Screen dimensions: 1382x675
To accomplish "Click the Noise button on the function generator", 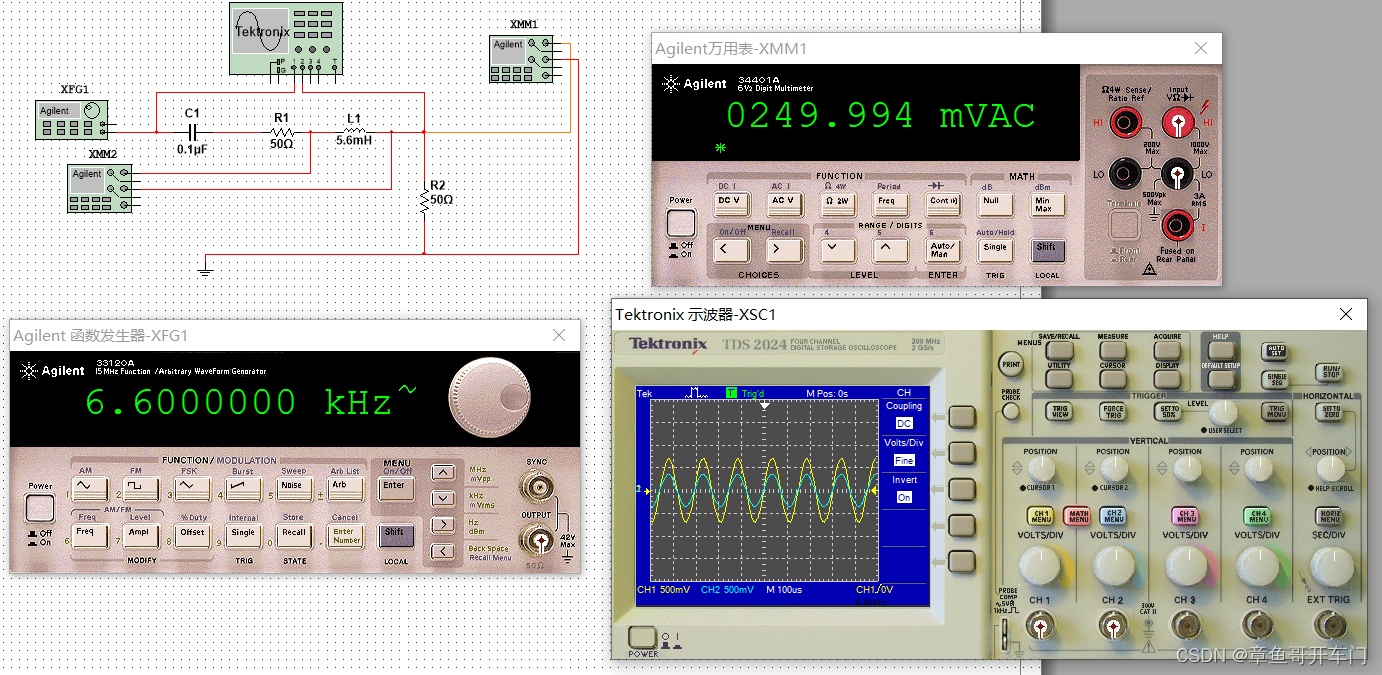I will 294,487.
